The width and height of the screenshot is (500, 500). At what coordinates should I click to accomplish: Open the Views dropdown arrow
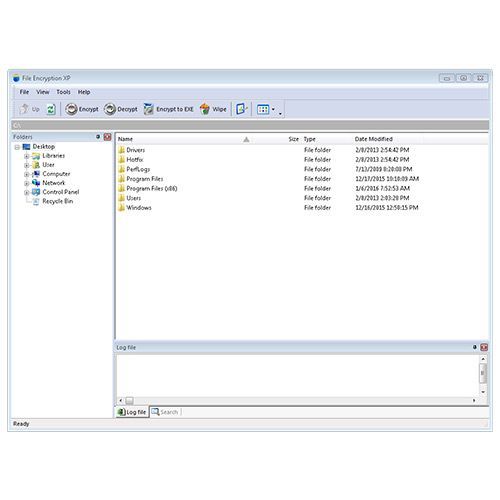[273, 109]
